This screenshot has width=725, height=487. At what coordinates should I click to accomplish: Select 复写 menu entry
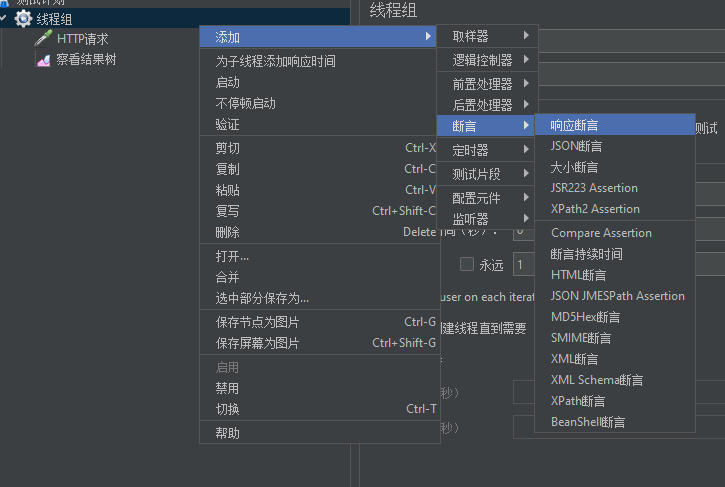pyautogui.click(x=318, y=211)
